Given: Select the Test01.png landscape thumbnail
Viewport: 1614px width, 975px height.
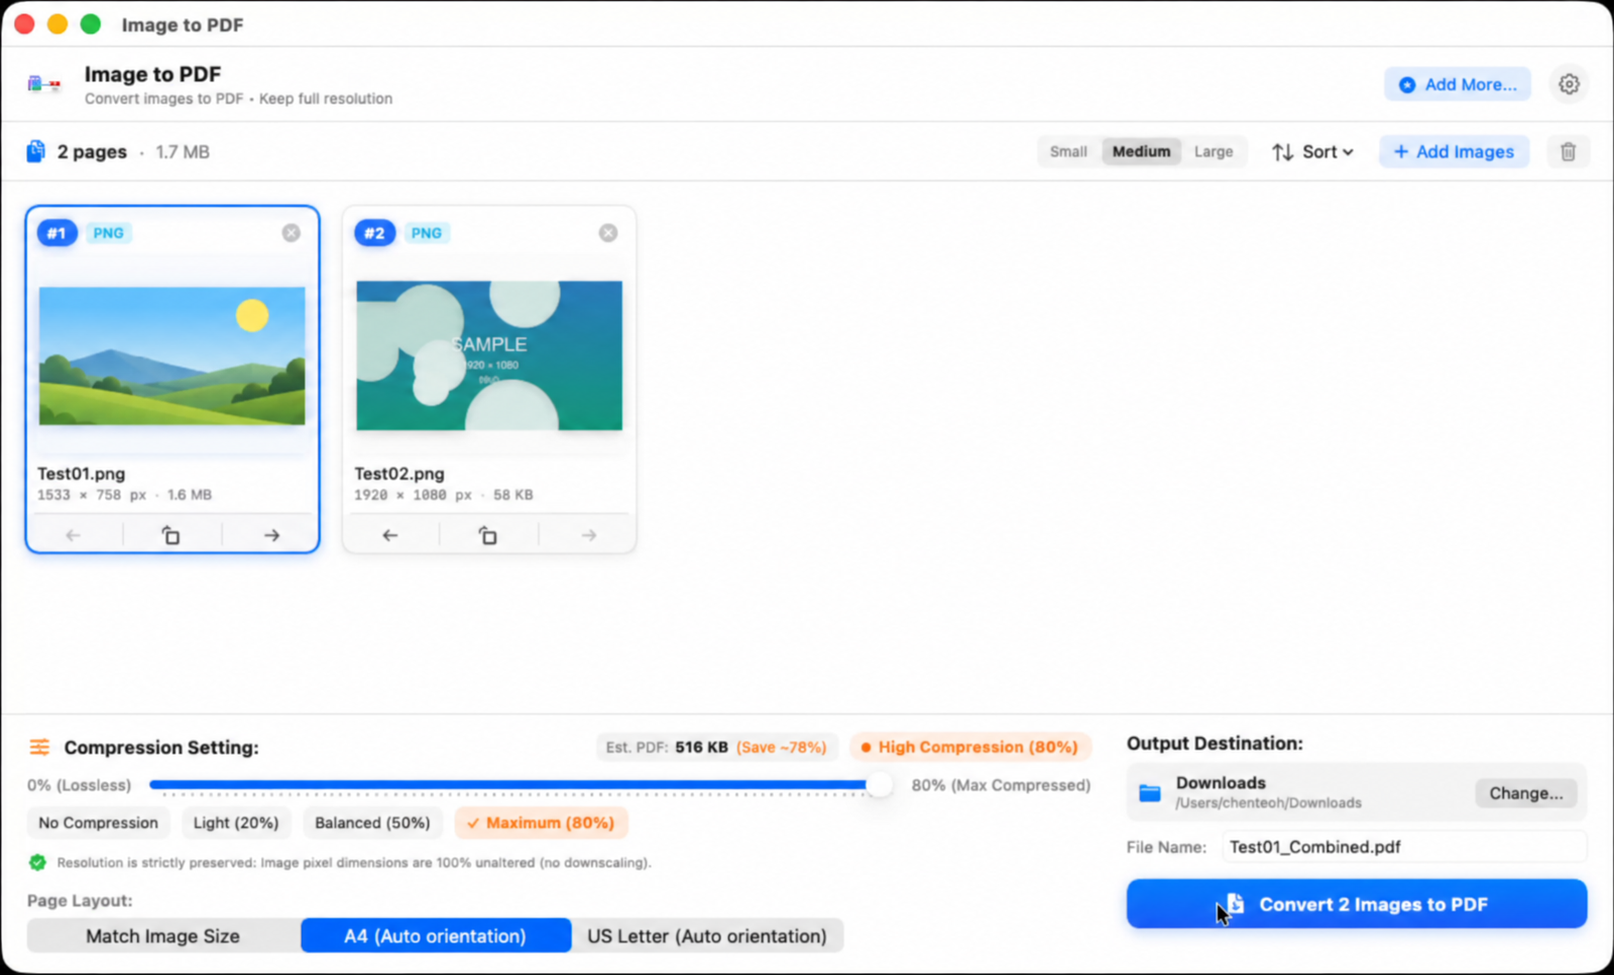Looking at the screenshot, I should 172,356.
